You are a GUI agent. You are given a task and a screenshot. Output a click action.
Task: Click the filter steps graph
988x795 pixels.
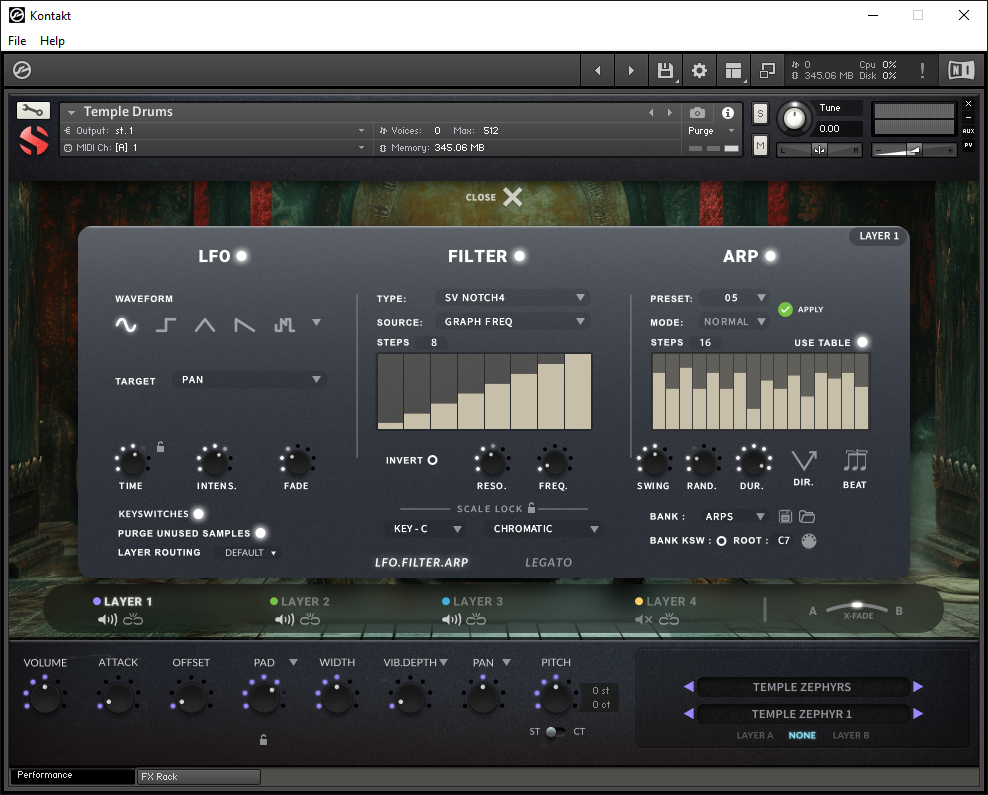[x=484, y=391]
